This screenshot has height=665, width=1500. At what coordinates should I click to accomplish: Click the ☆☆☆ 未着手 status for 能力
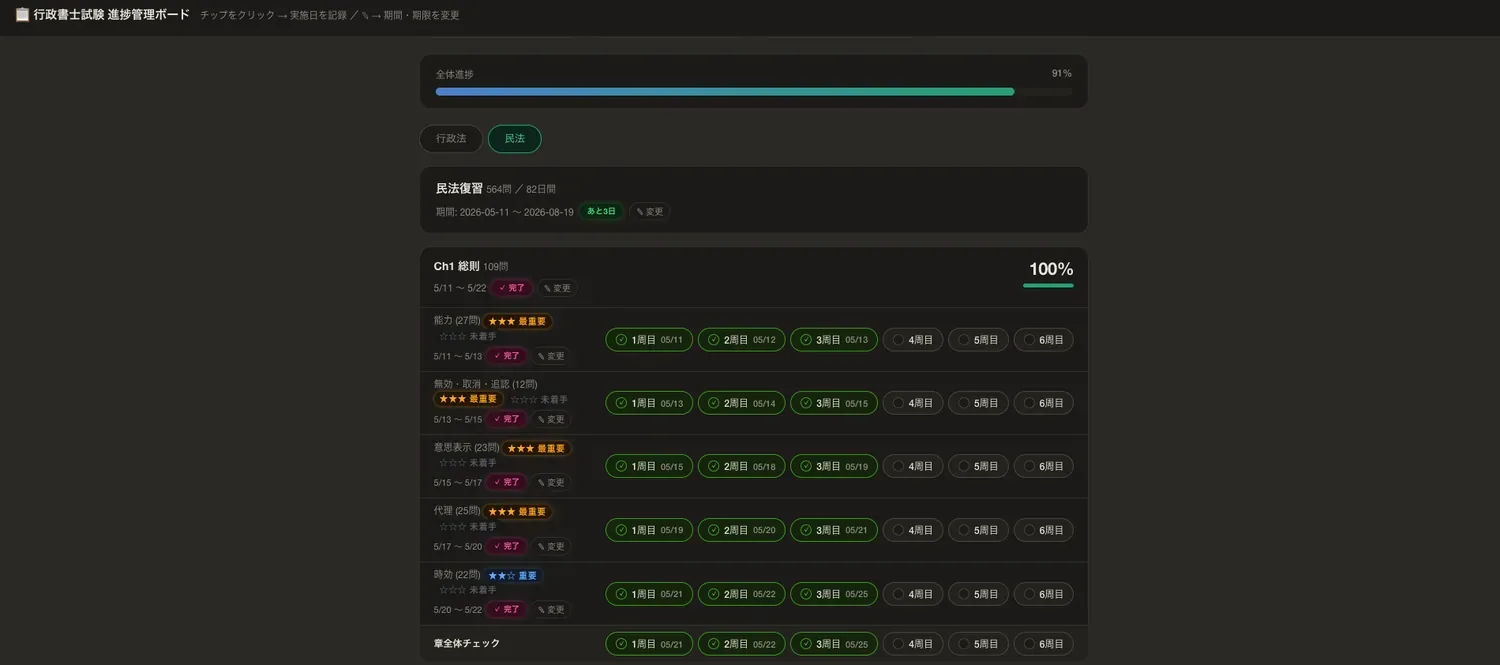click(x=468, y=337)
